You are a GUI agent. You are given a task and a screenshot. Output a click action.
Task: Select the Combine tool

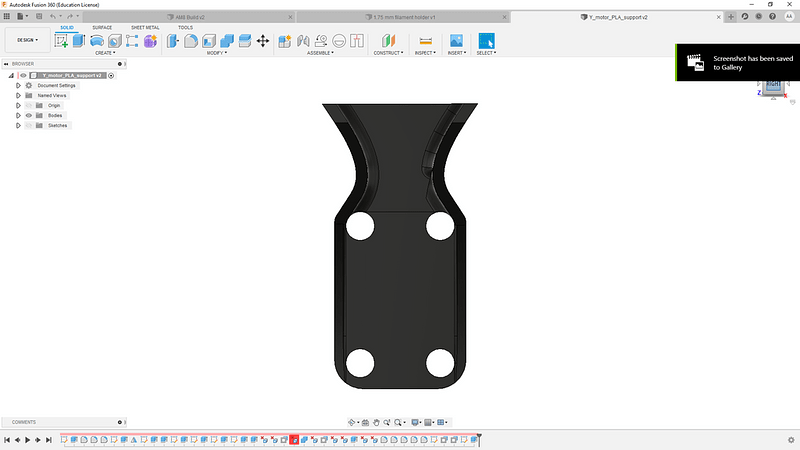227,41
